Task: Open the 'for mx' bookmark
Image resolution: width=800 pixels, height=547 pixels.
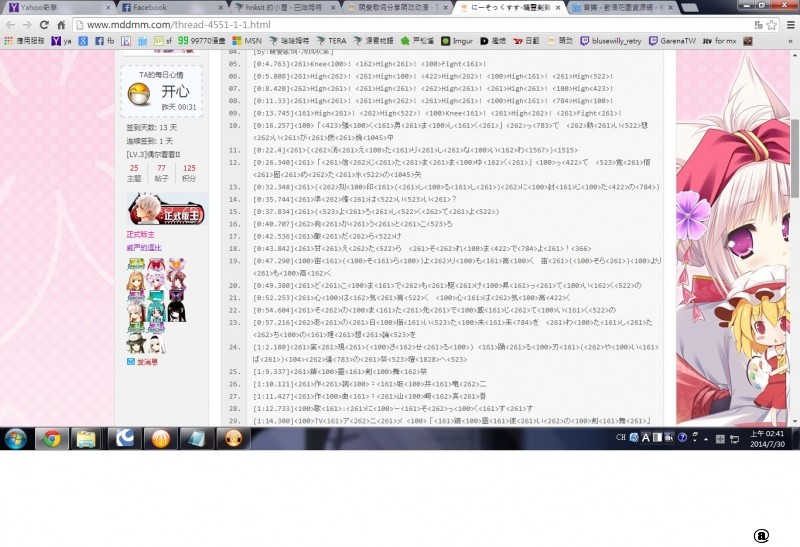Action: pos(719,41)
